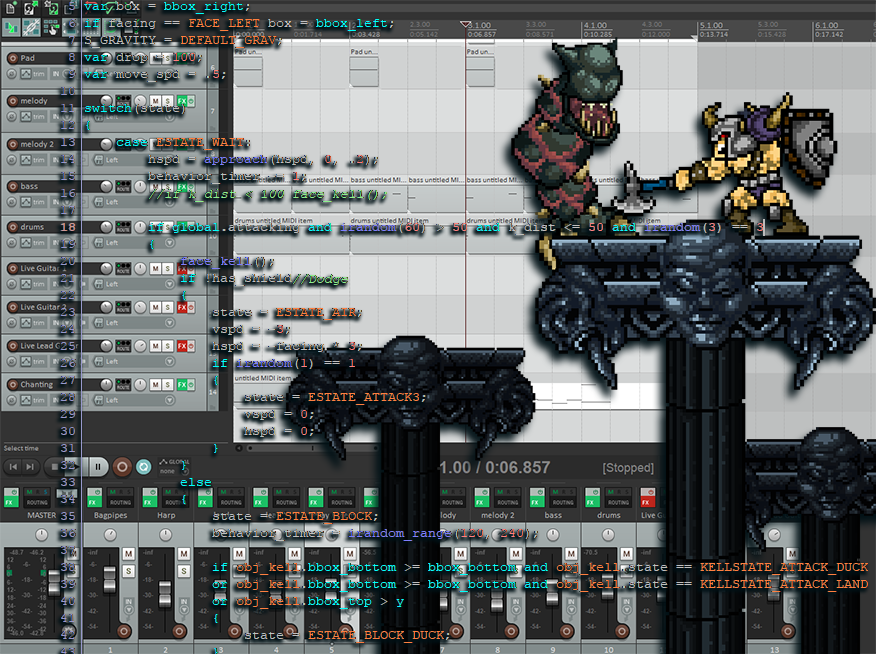Arm the bass track for recording
876x654 pixels.
tap(12, 186)
